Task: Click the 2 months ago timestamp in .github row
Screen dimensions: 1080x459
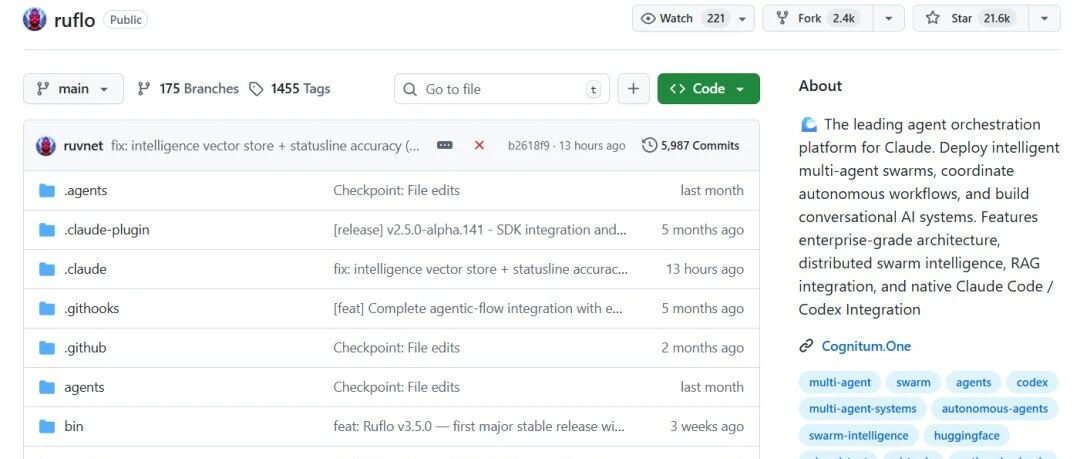Action: [703, 348]
